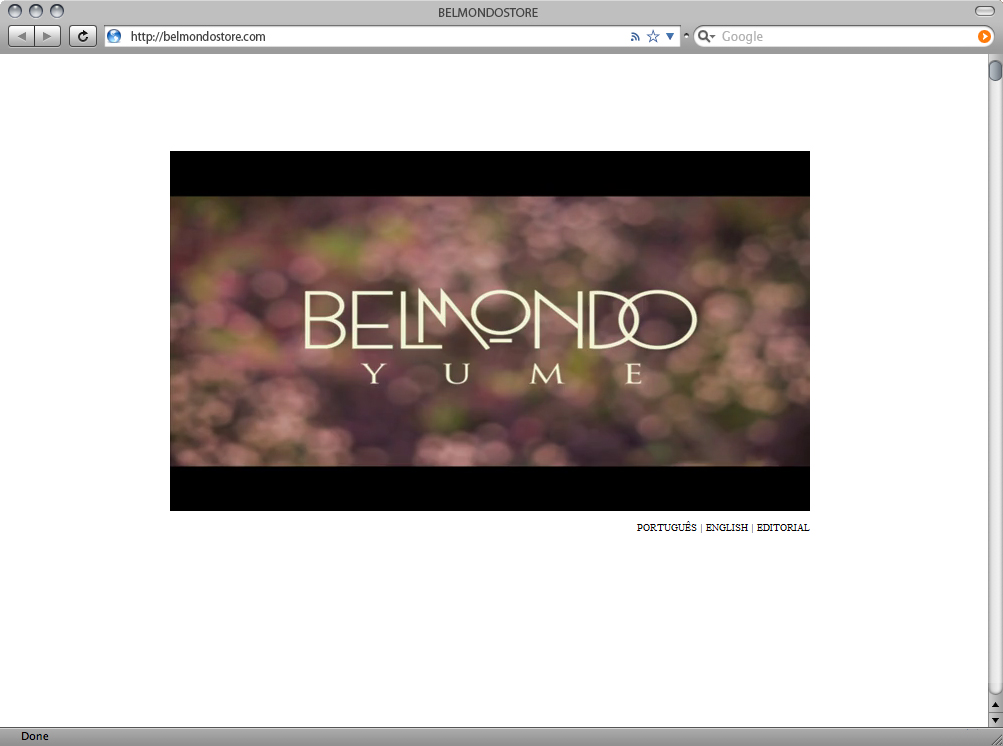The width and height of the screenshot is (1003, 746).
Task: Open the EDITORIAL link
Action: coord(783,528)
